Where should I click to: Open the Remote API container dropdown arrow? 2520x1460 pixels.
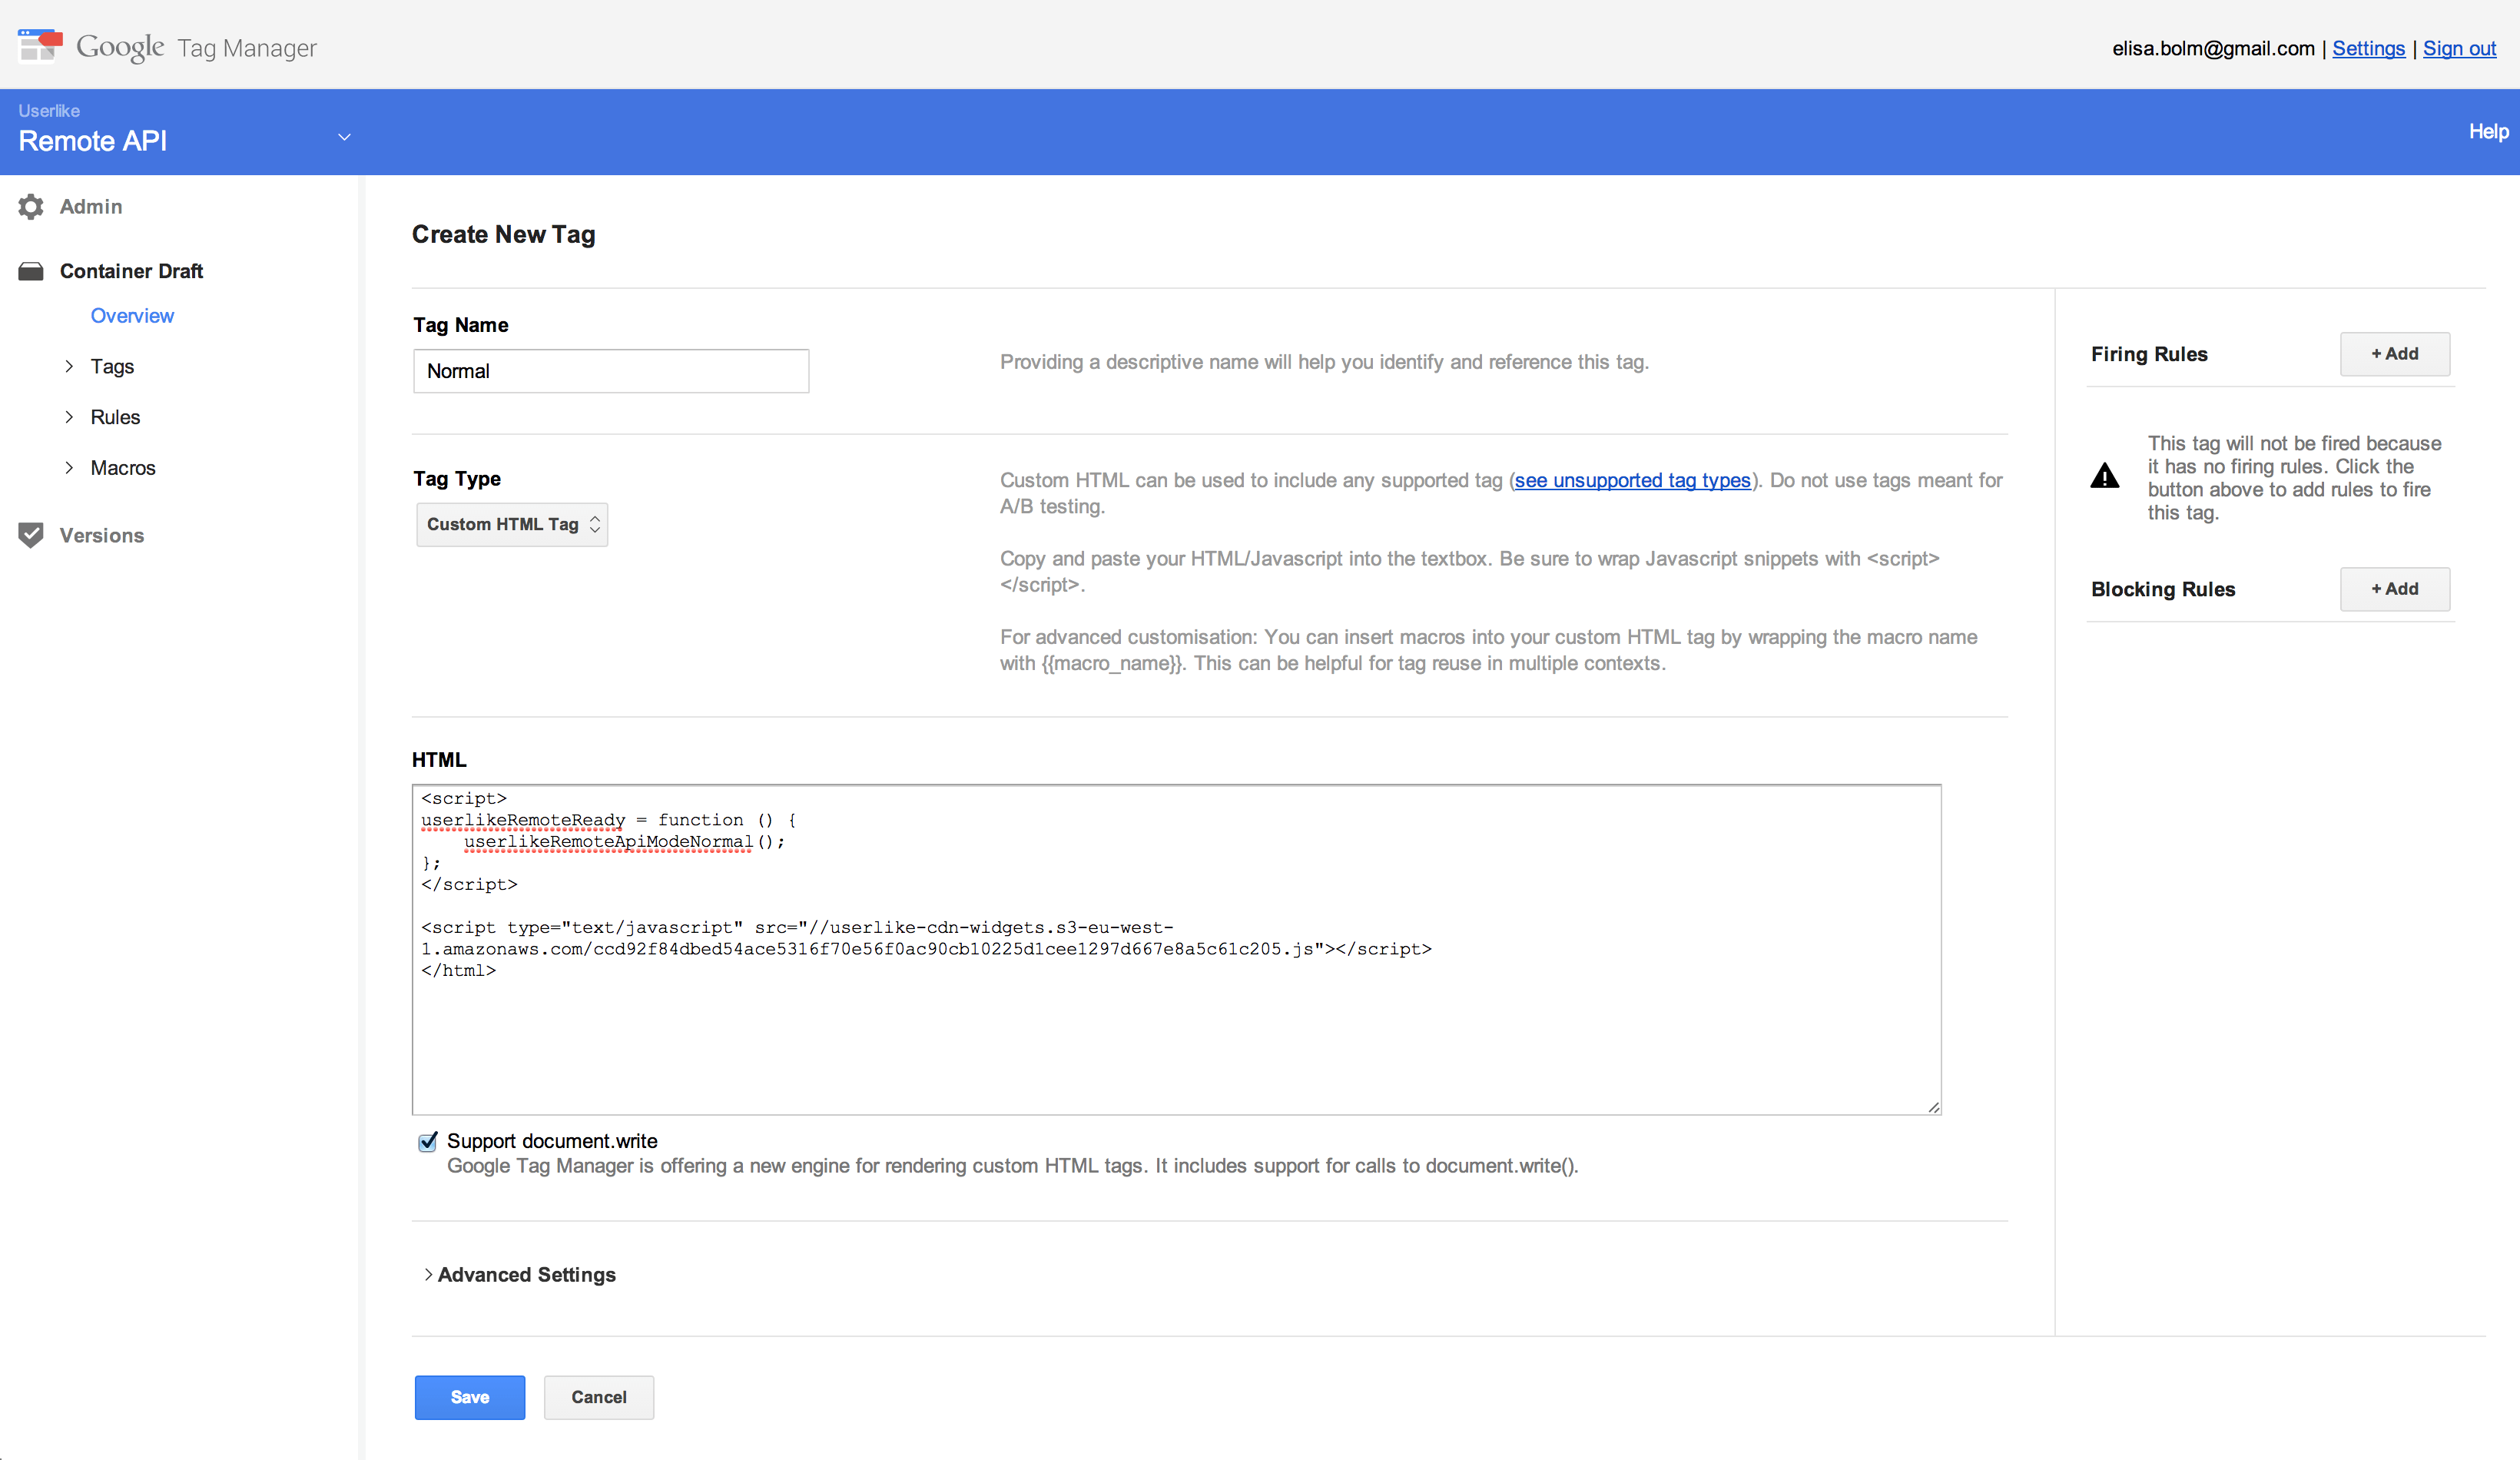344,137
